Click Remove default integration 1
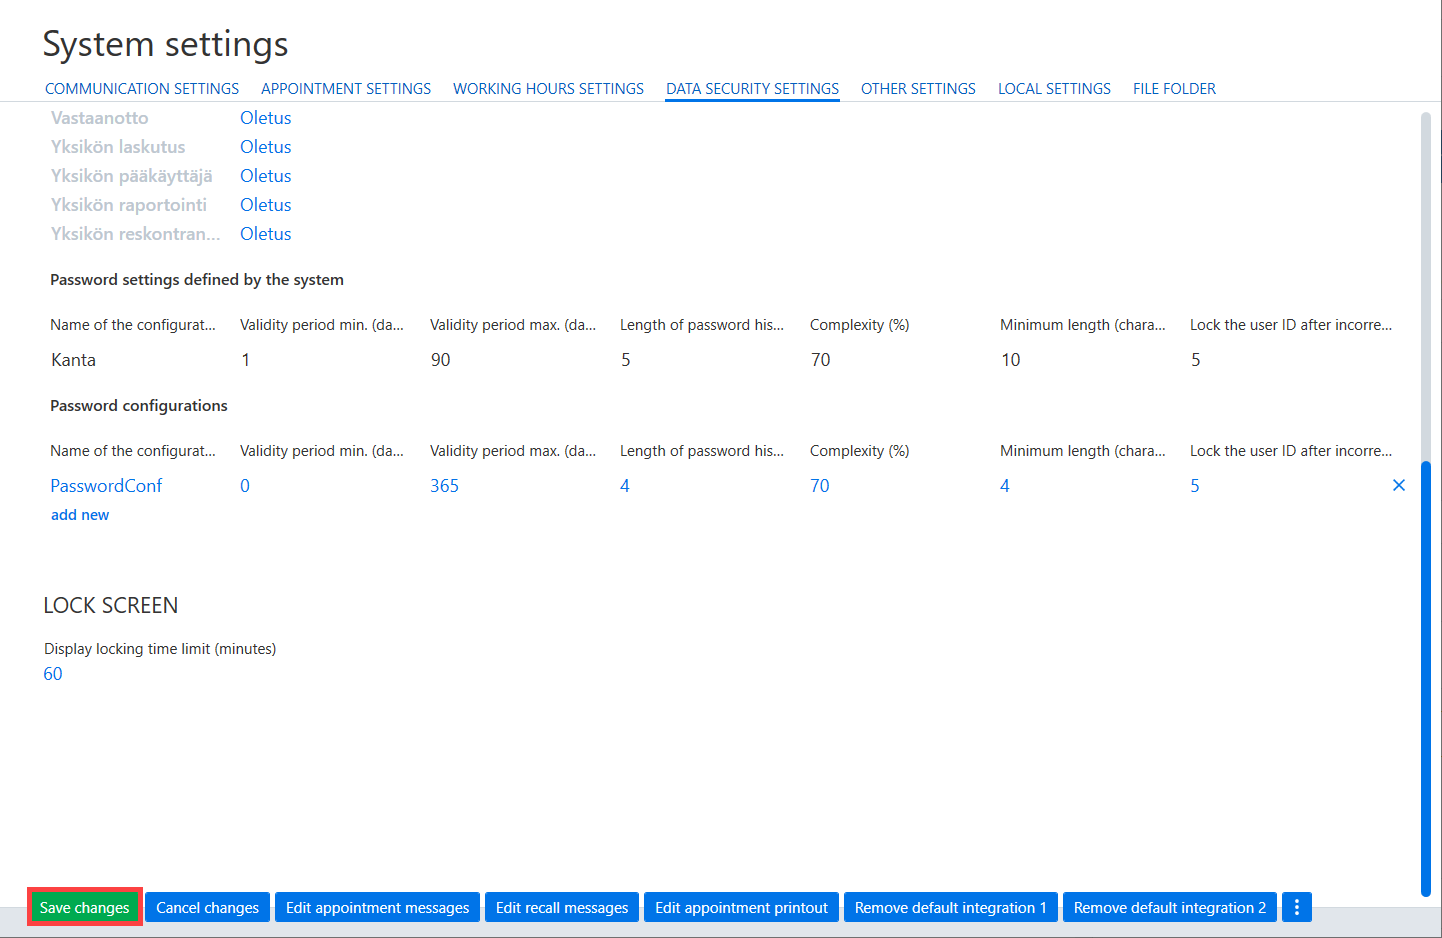Viewport: 1442px width, 938px height. pyautogui.click(x=951, y=907)
